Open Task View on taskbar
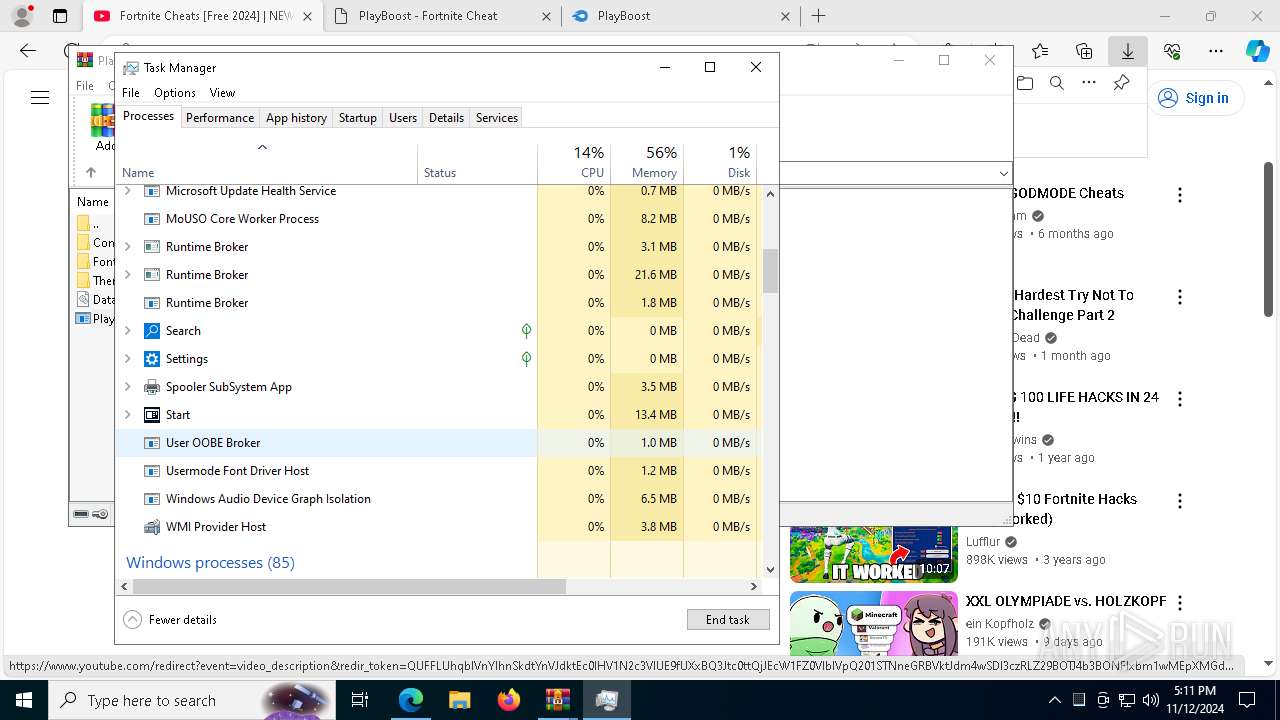Image resolution: width=1280 pixels, height=720 pixels. (x=360, y=700)
